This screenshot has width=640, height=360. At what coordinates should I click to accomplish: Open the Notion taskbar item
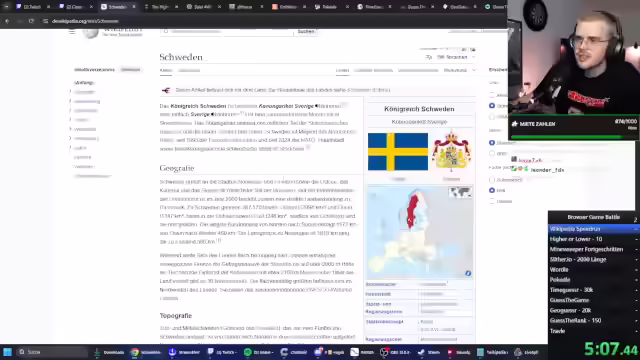[x=362, y=352]
